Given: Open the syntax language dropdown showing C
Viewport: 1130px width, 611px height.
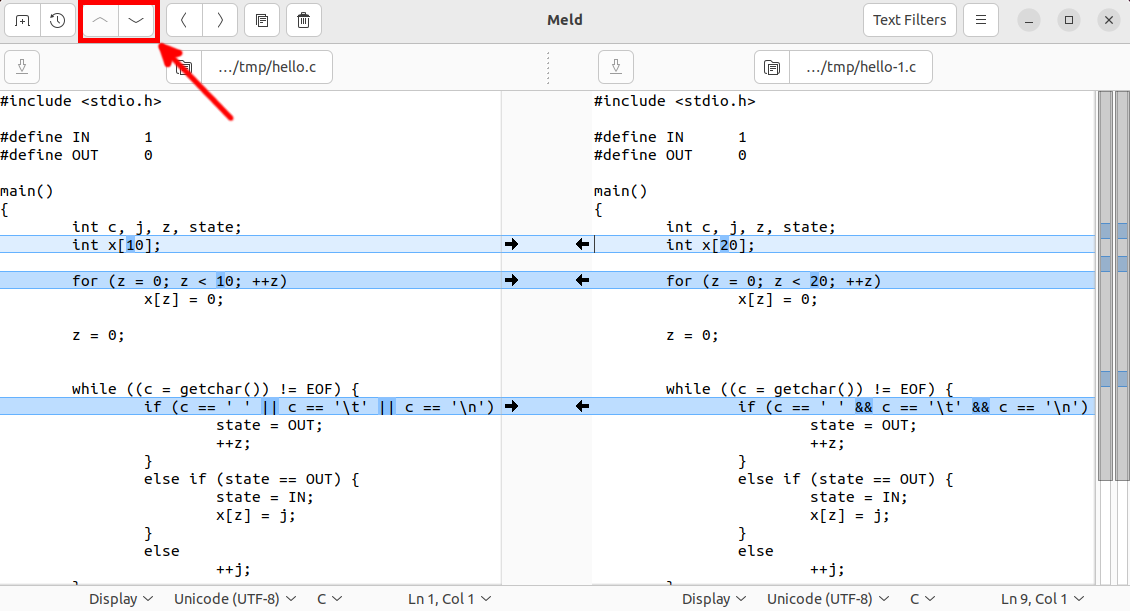Looking at the screenshot, I should [x=330, y=598].
